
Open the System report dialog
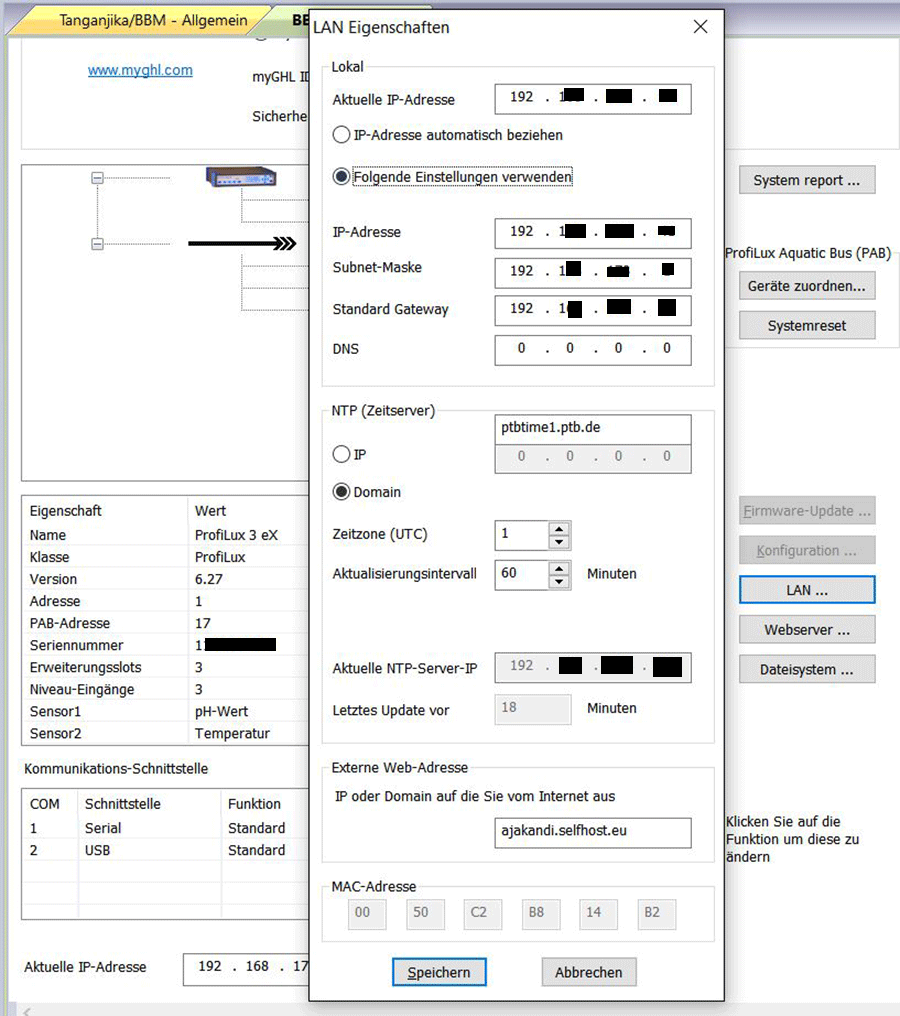[x=807, y=180]
